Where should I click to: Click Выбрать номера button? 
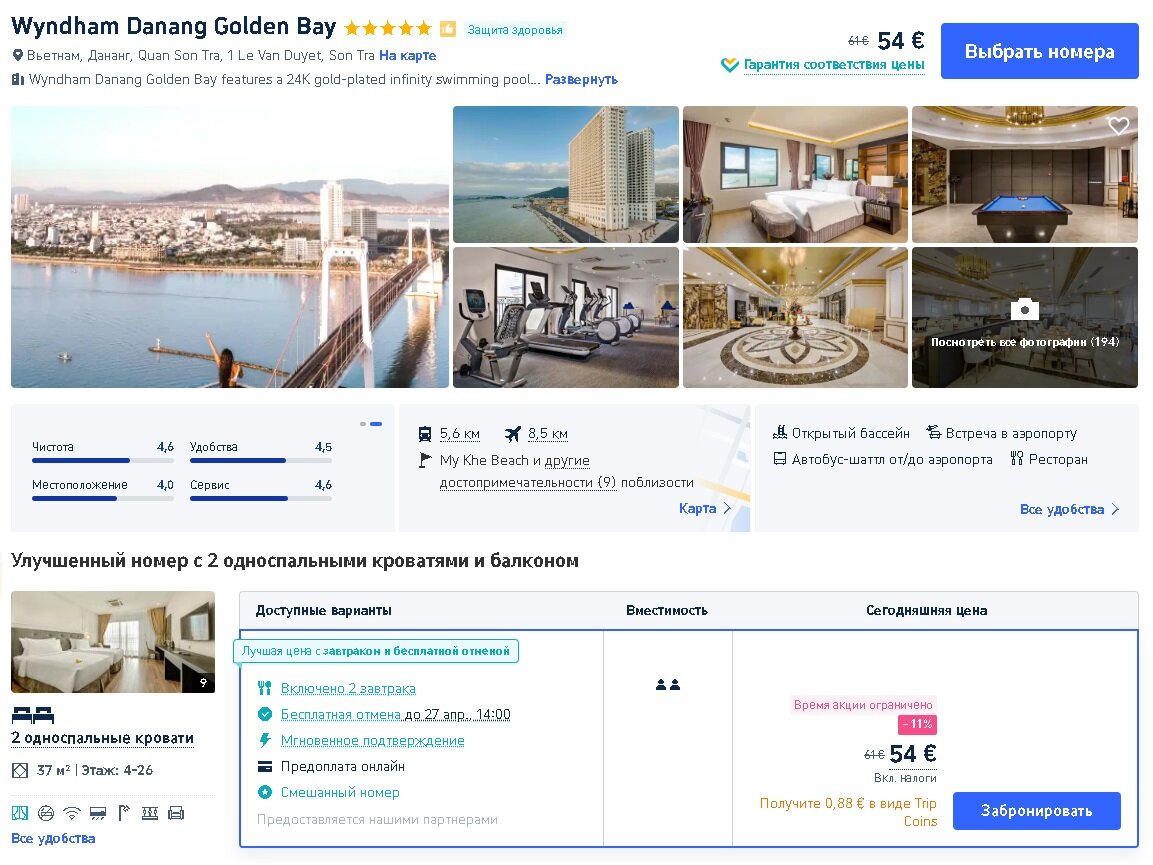point(1040,51)
